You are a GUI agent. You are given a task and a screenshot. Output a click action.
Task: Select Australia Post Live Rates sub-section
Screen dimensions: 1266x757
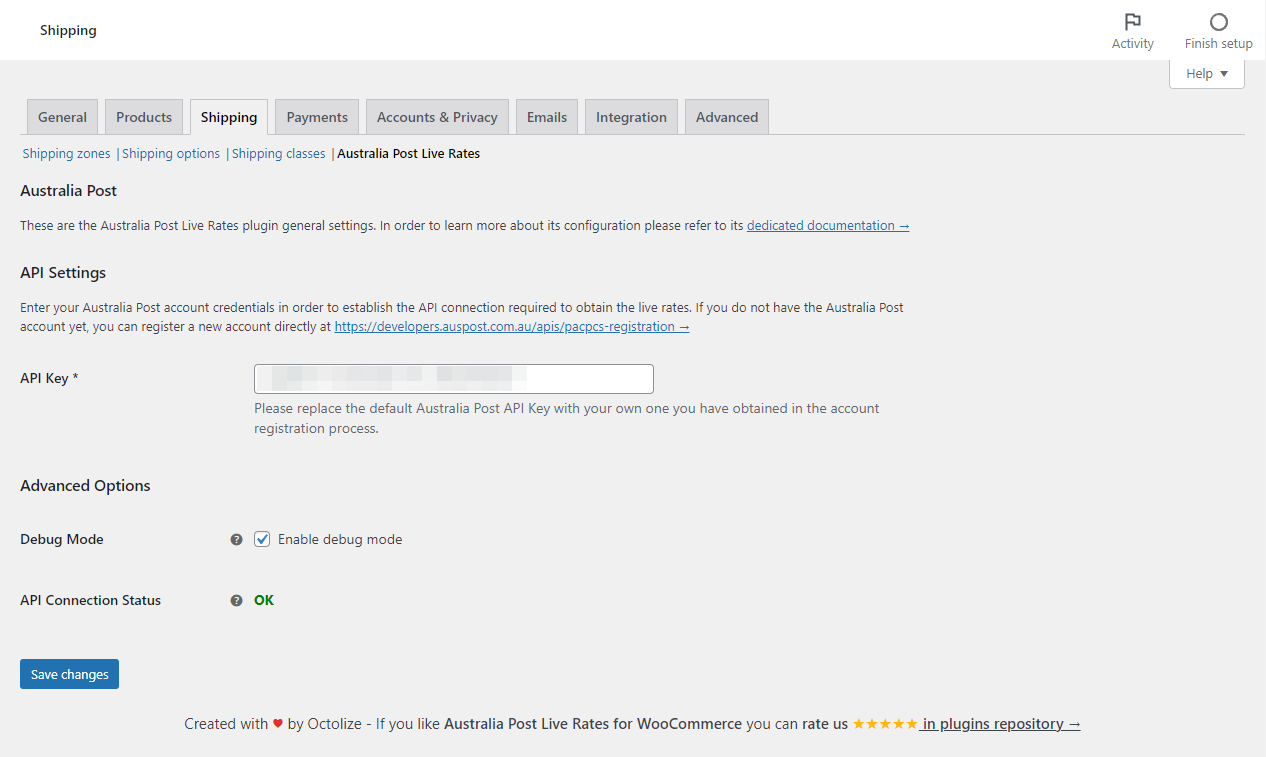(409, 153)
